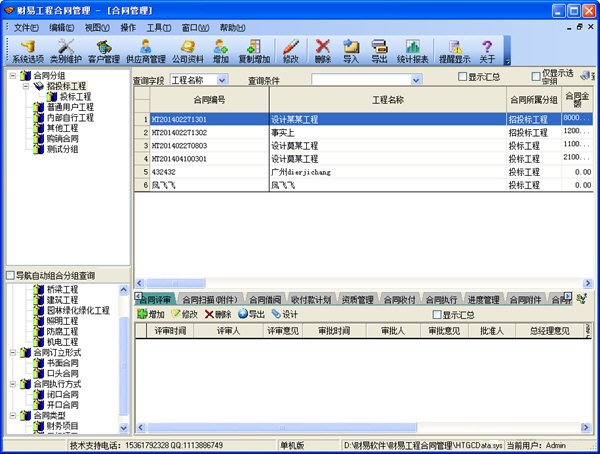
Task: Click the 合同所属分组 column header
Action: point(534,100)
